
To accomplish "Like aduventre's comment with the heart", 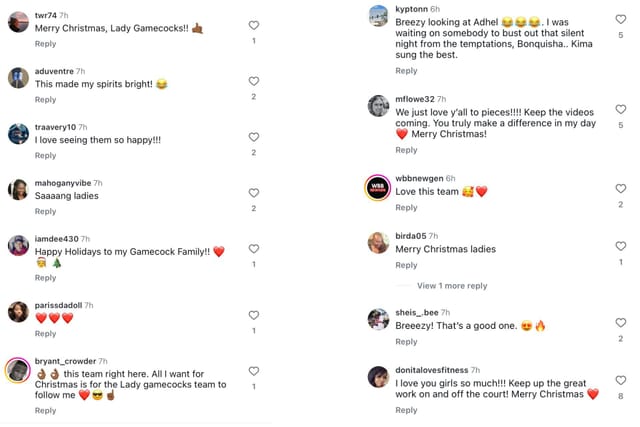I will click(x=253, y=81).
